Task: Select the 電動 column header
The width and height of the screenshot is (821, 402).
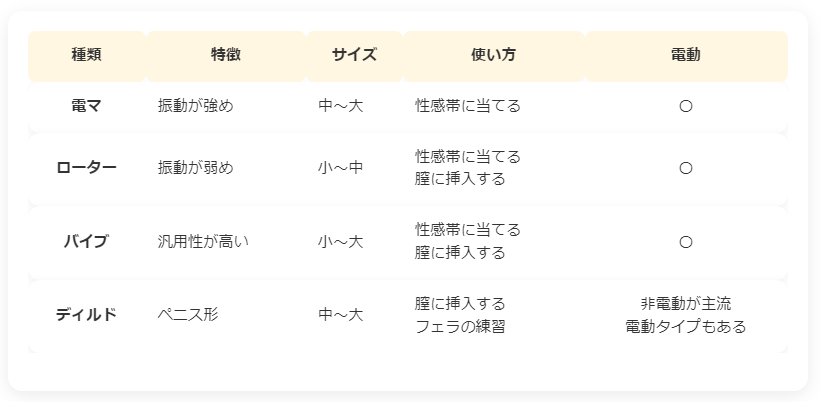Action: (686, 55)
